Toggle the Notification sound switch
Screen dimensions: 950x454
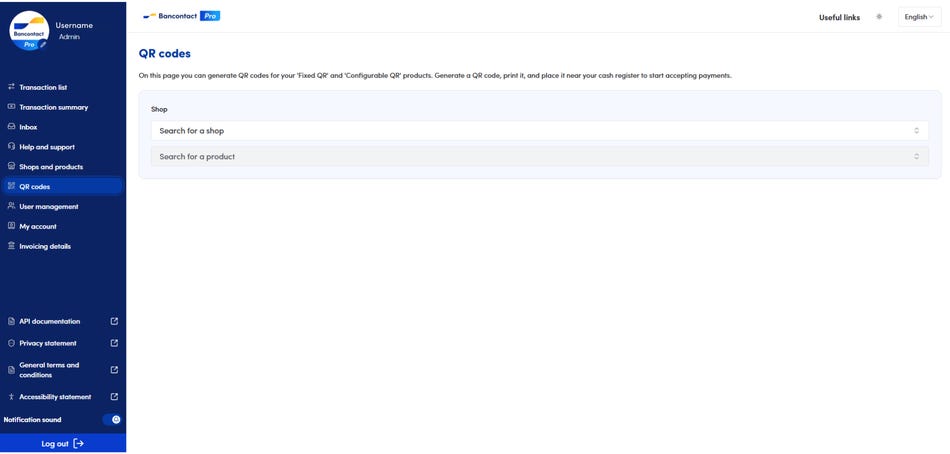112,419
